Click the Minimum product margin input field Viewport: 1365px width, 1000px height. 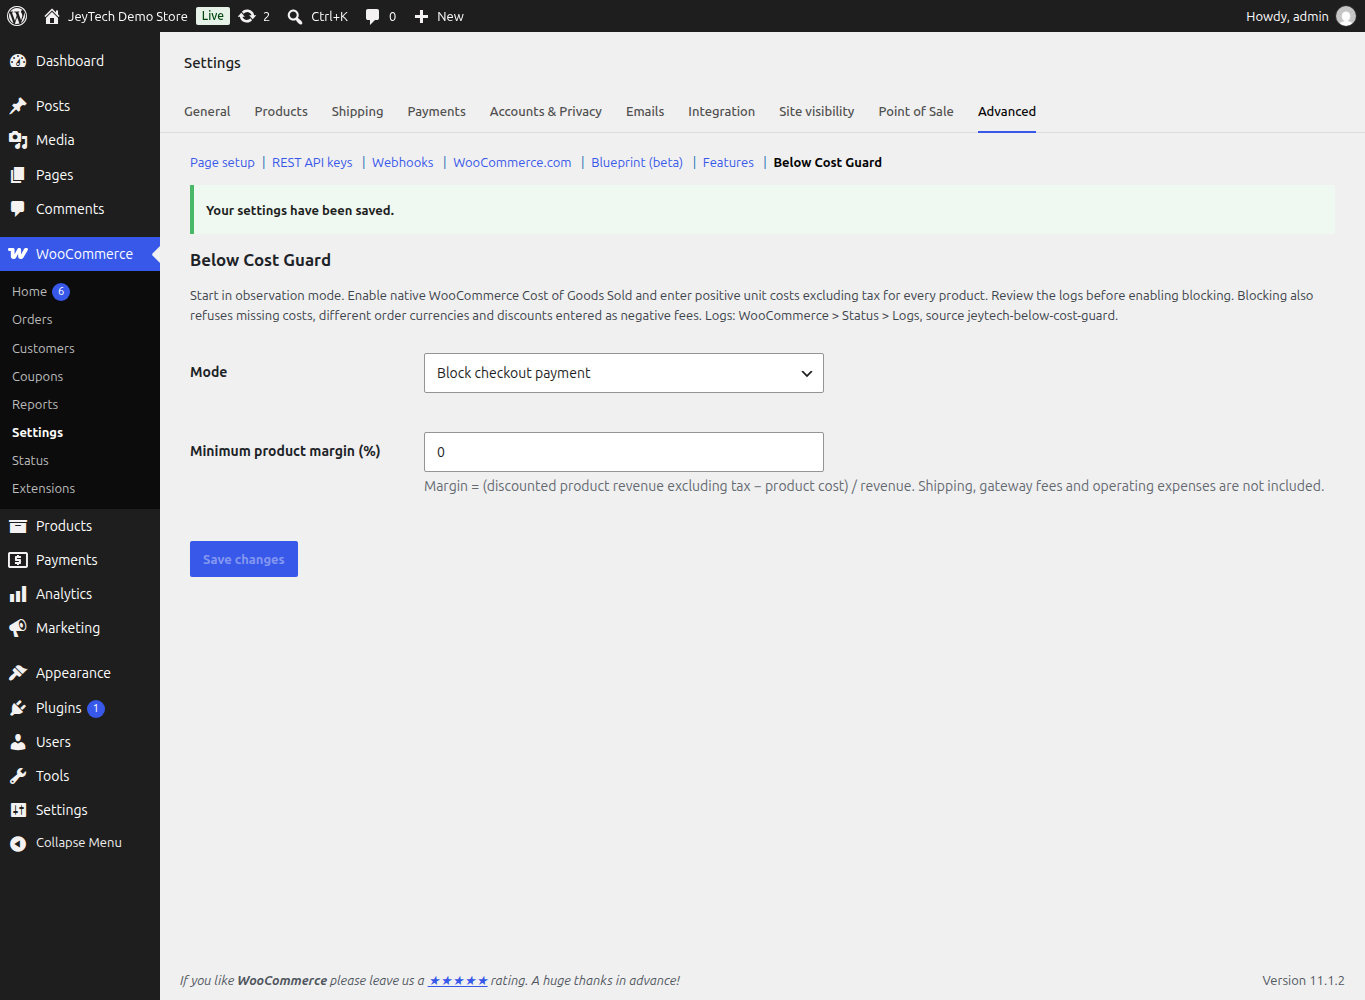(624, 452)
